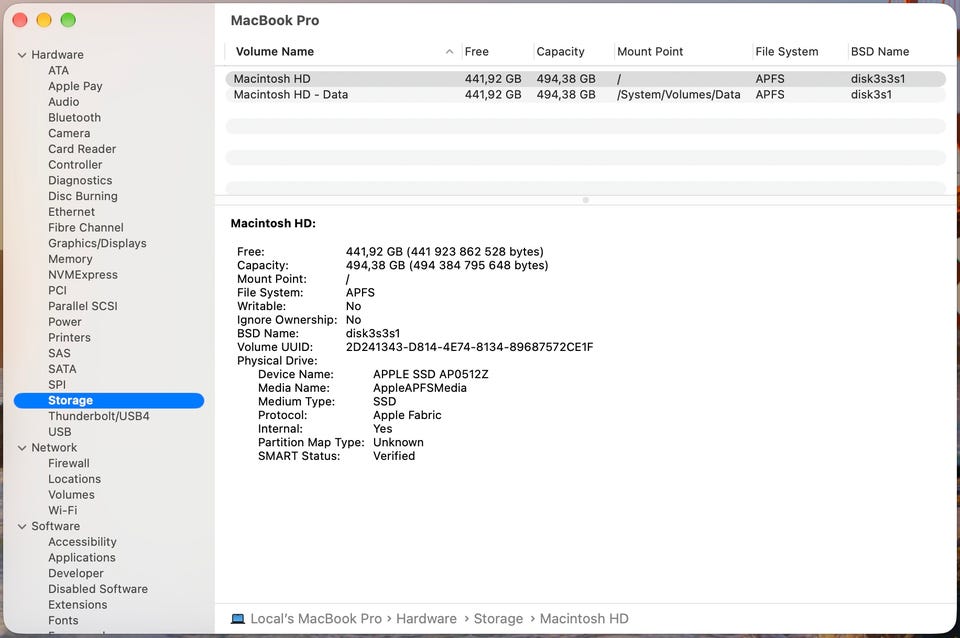The image size is (960, 638).
Task: Sort volumes by Free column
Action: click(x=476, y=52)
